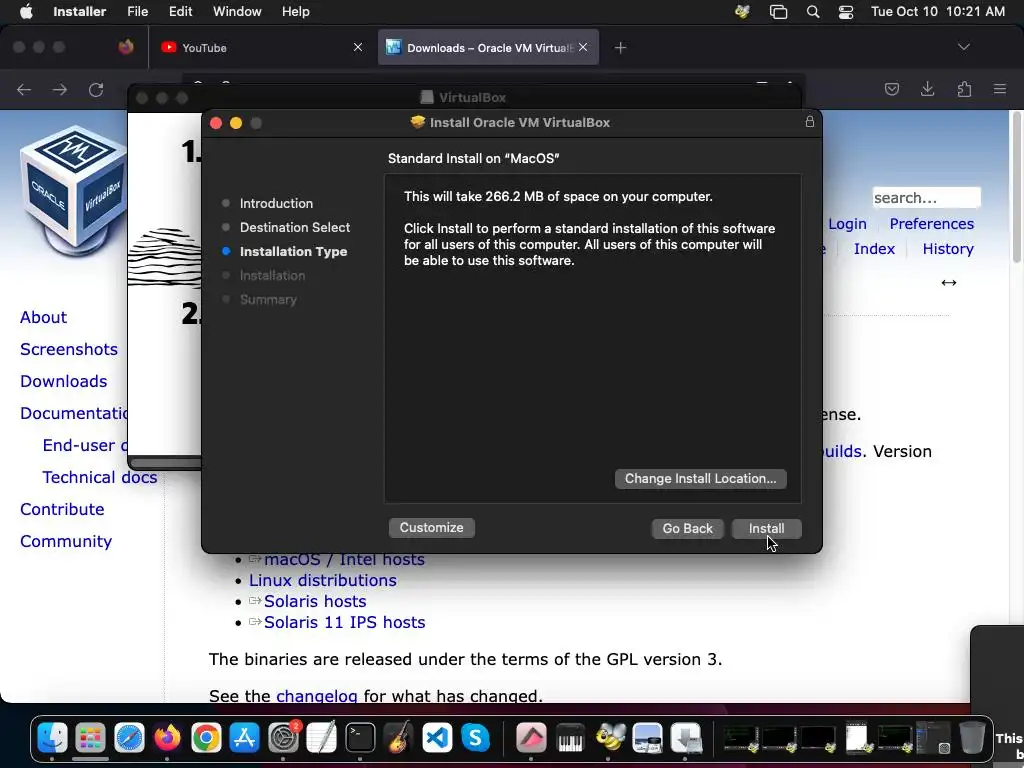The width and height of the screenshot is (1024, 768).
Task: Open Firefox from the Dock
Action: [x=167, y=738]
